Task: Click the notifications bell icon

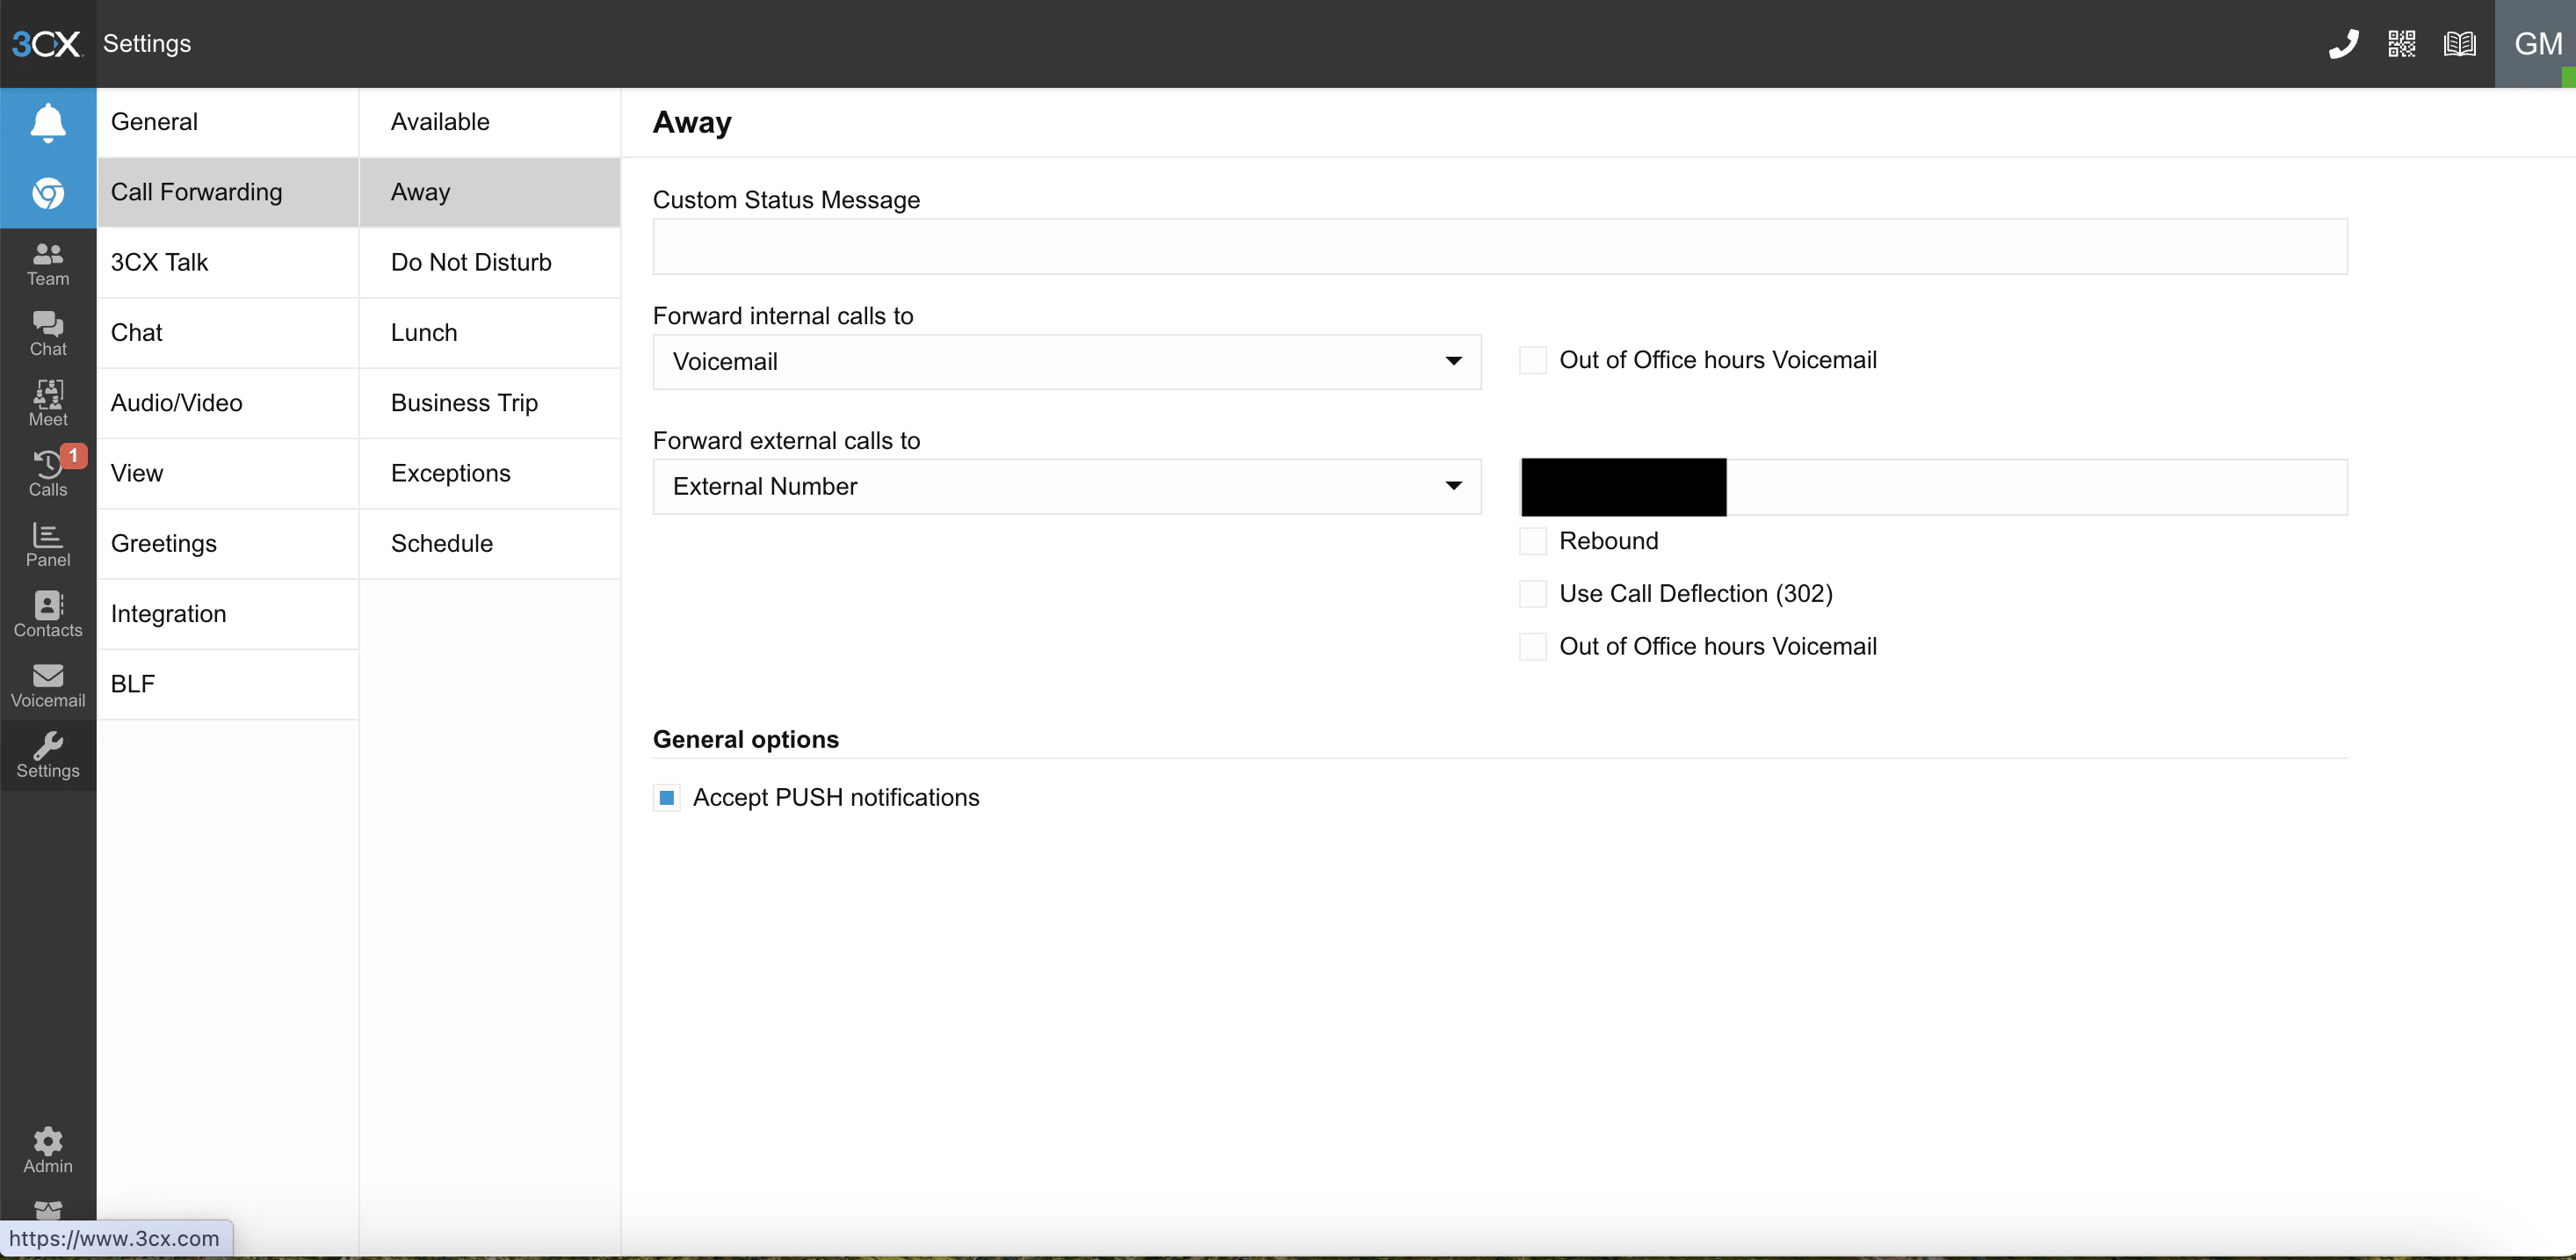Action: tap(48, 123)
